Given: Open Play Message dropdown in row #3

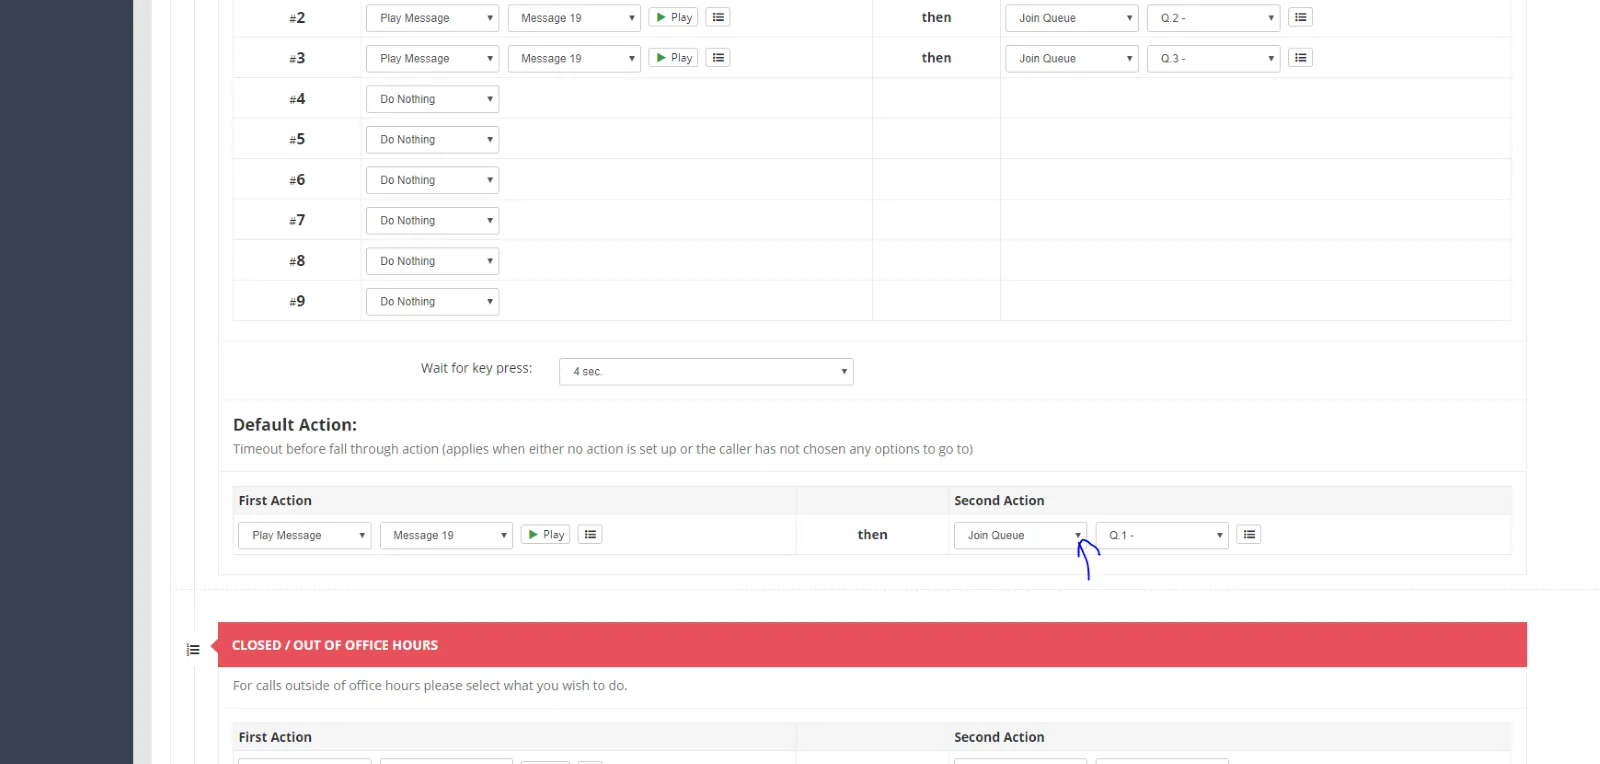Looking at the screenshot, I should point(432,59).
